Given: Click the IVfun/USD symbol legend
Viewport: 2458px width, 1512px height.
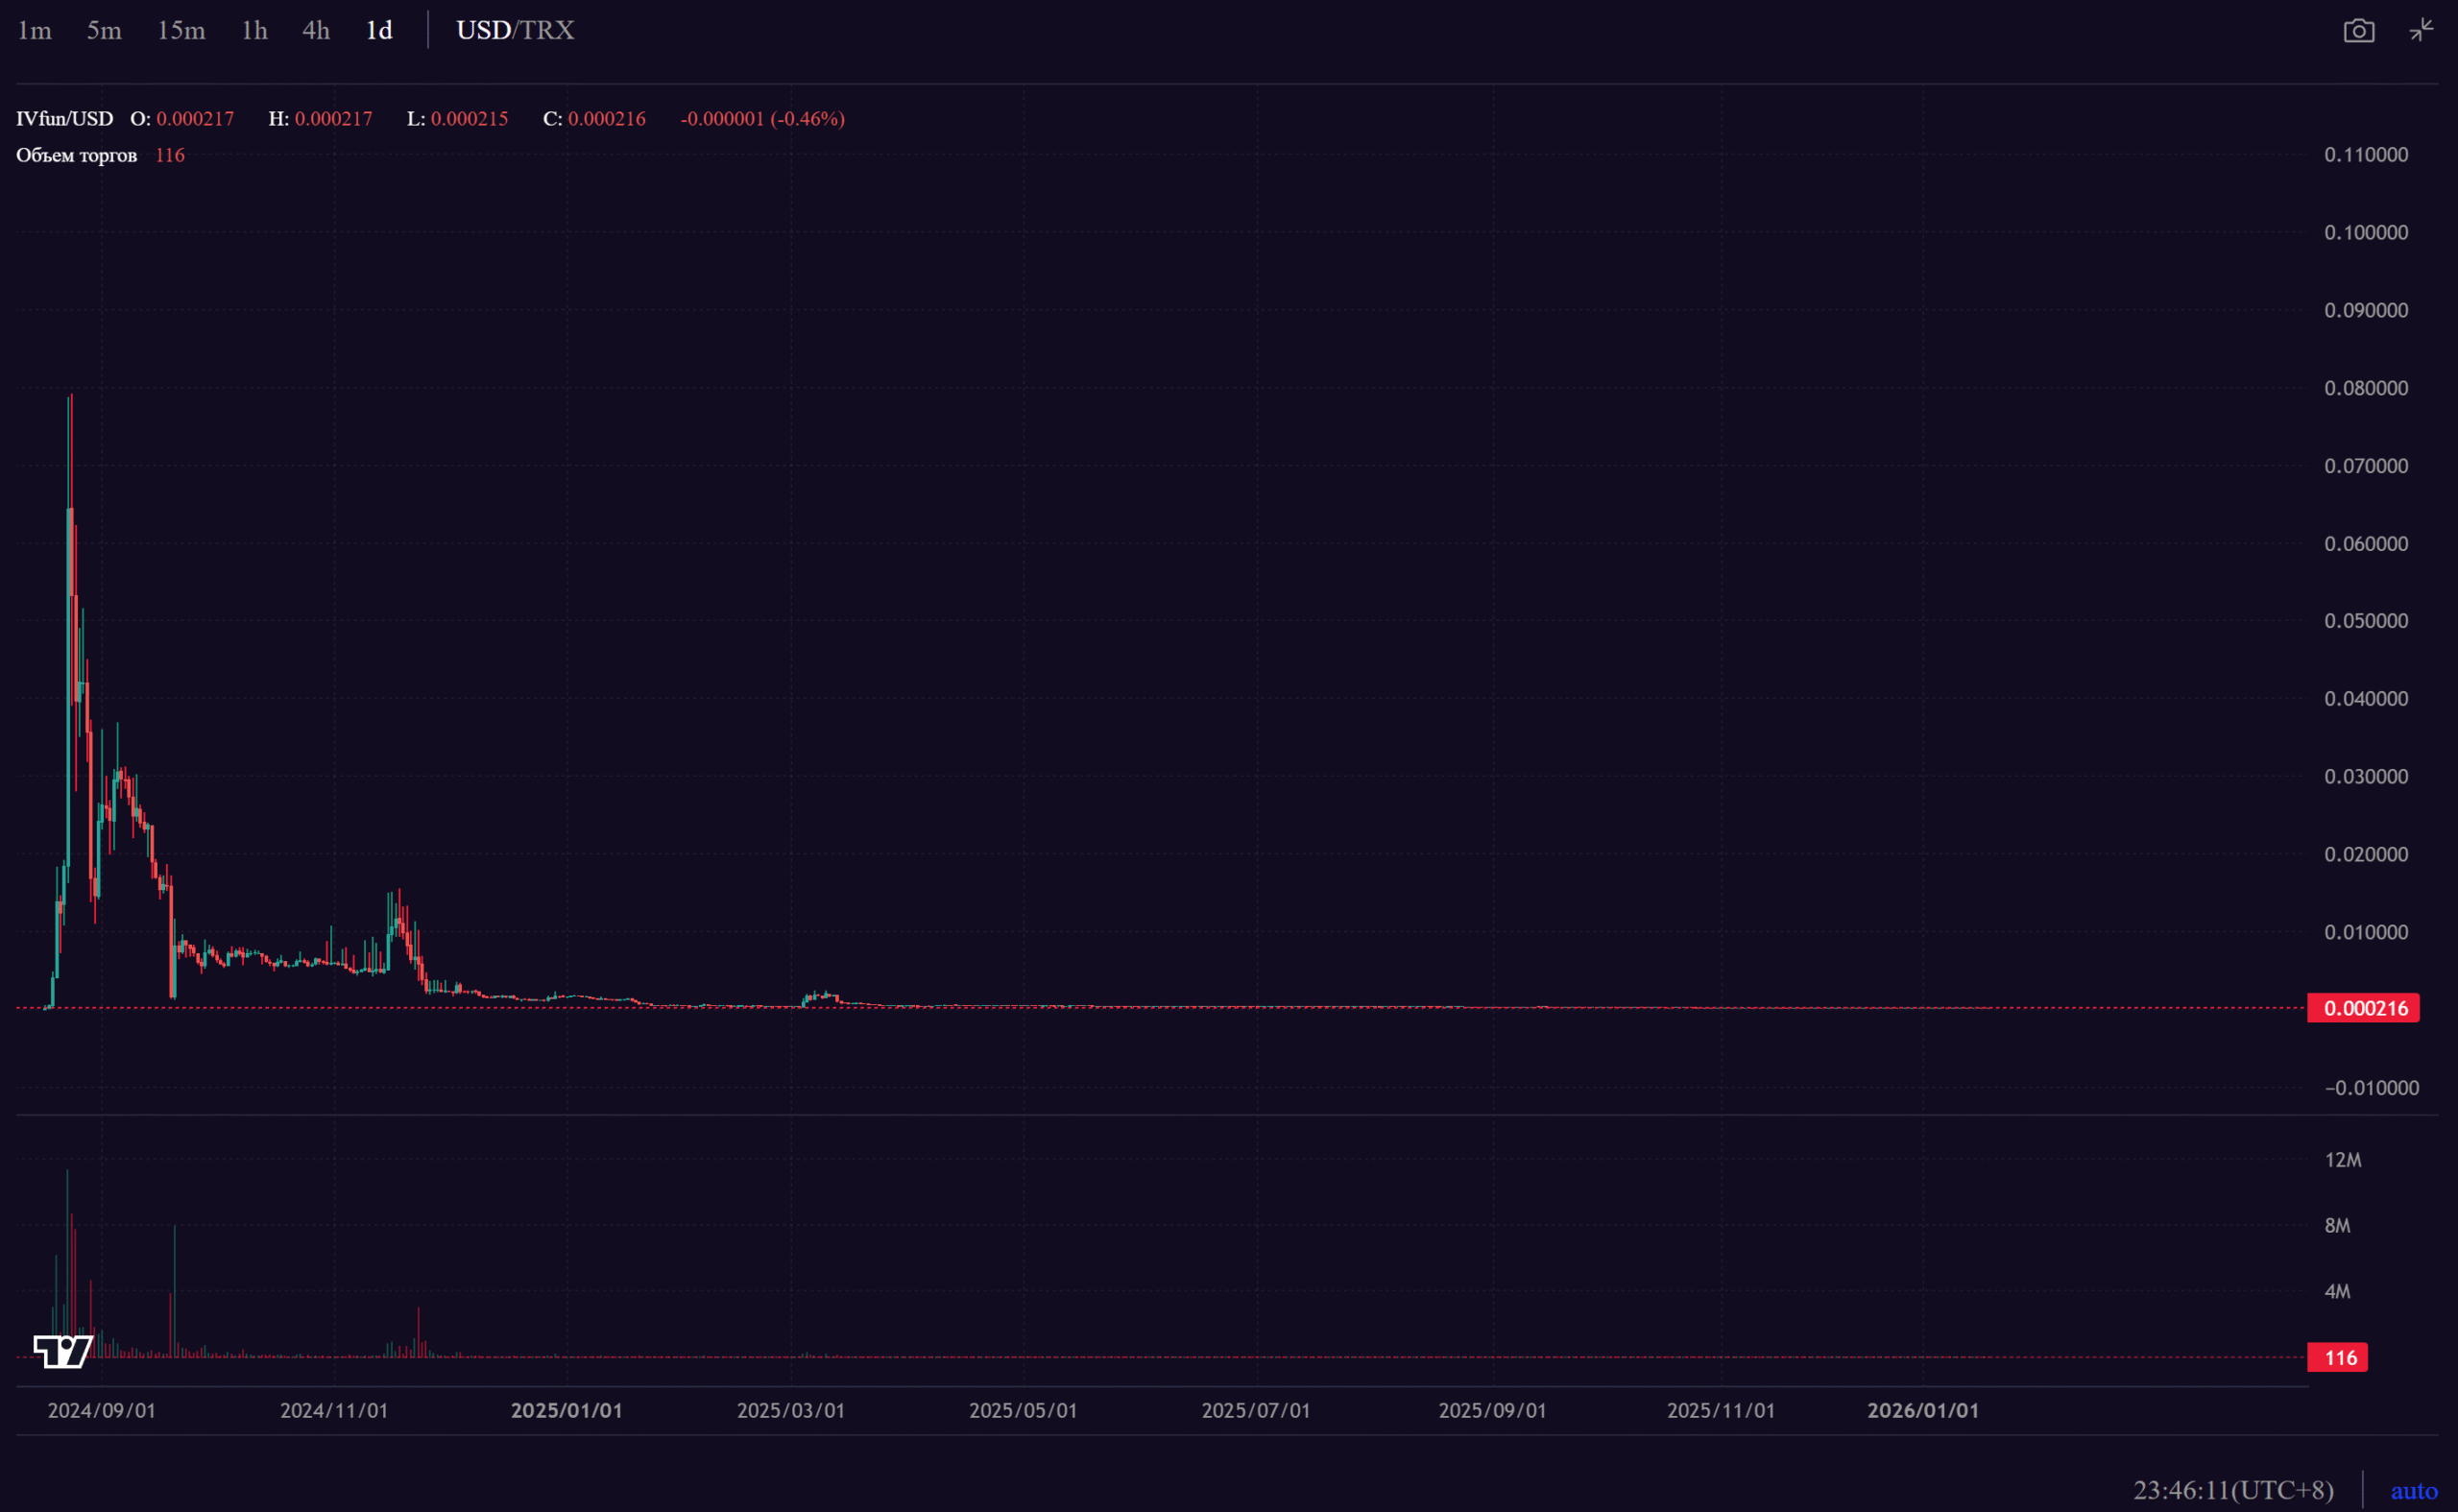Looking at the screenshot, I should 65,119.
